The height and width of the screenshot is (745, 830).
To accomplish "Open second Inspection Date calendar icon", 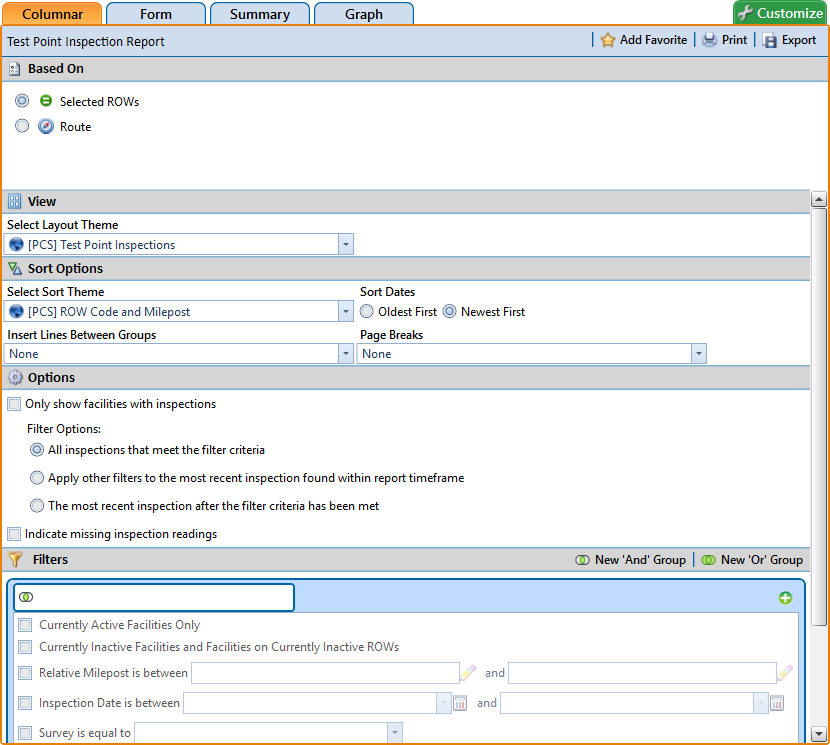I will [x=777, y=703].
